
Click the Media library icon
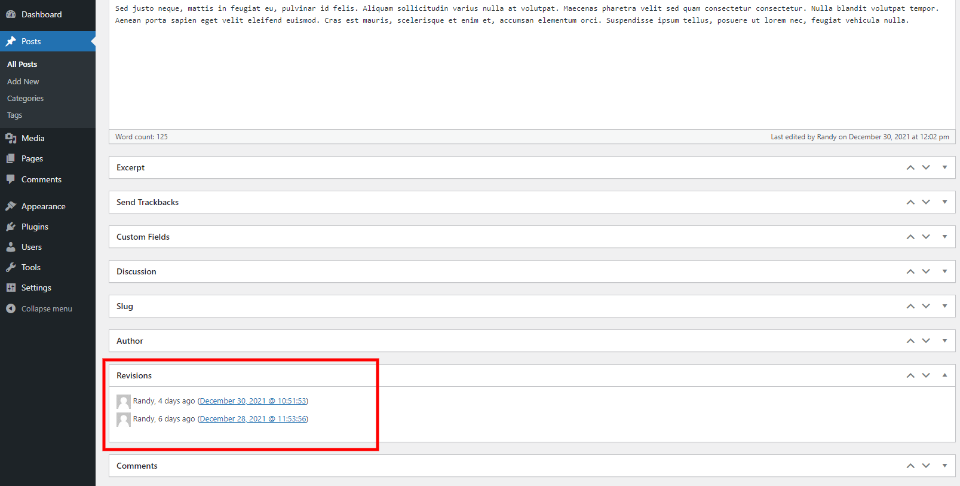click(10, 138)
